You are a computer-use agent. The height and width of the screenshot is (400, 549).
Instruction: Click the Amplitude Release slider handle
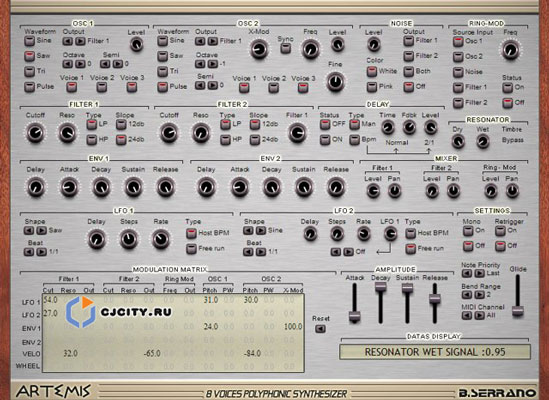435,299
